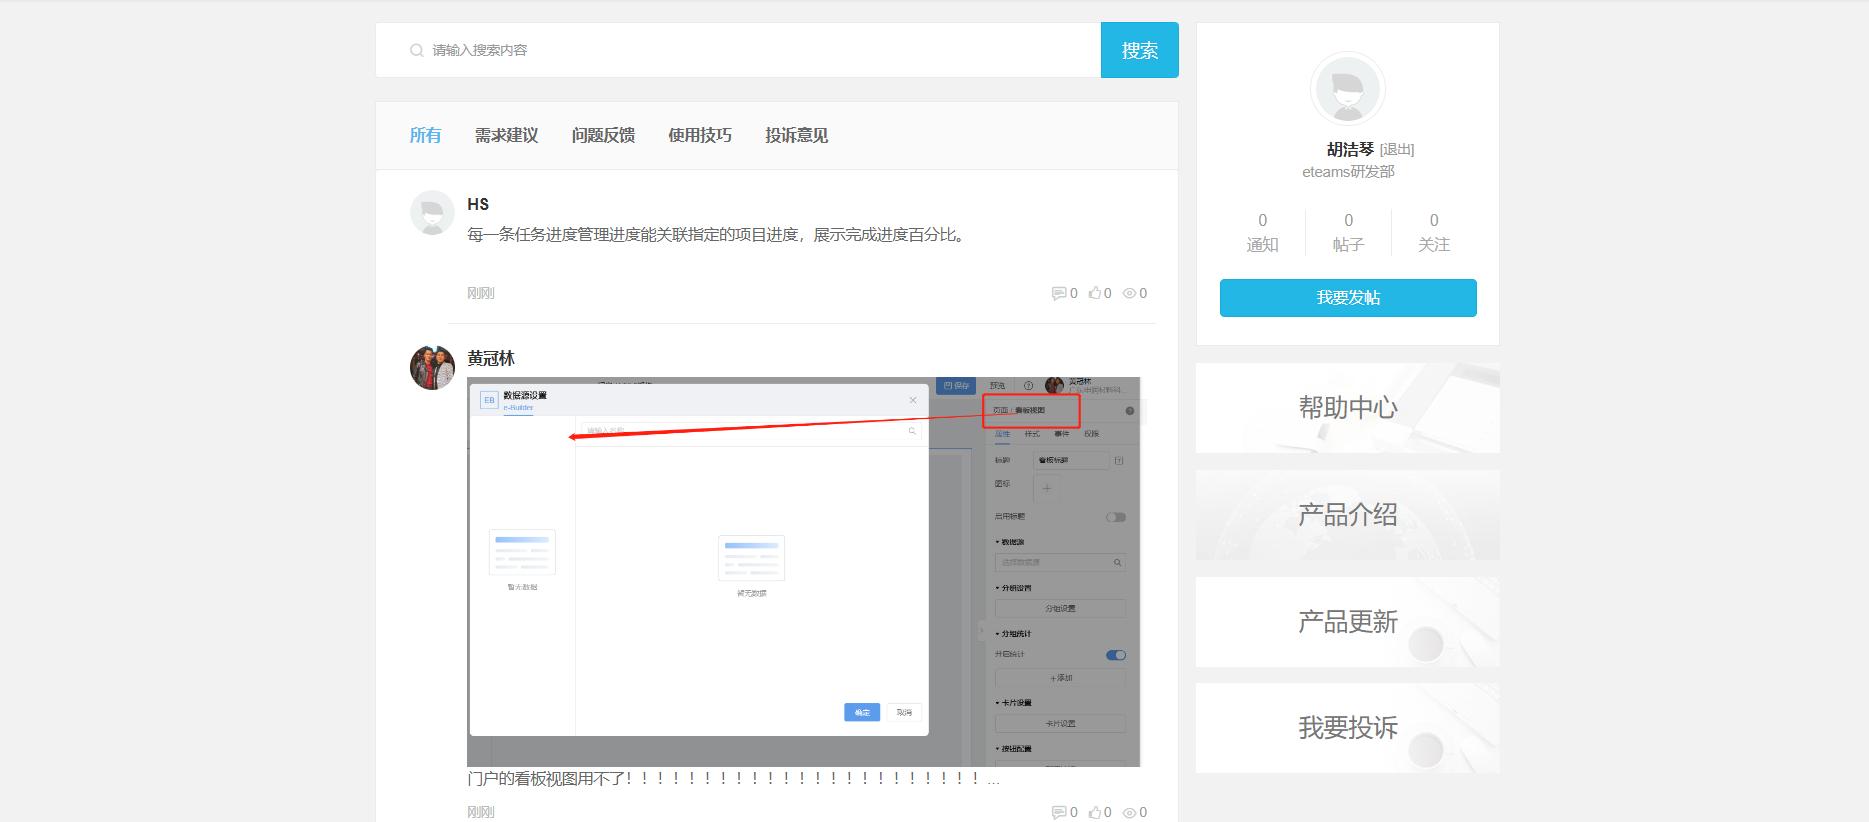Screen dimensions: 1869x822
Task: Open the 帮助中心 banner
Action: (1348, 408)
